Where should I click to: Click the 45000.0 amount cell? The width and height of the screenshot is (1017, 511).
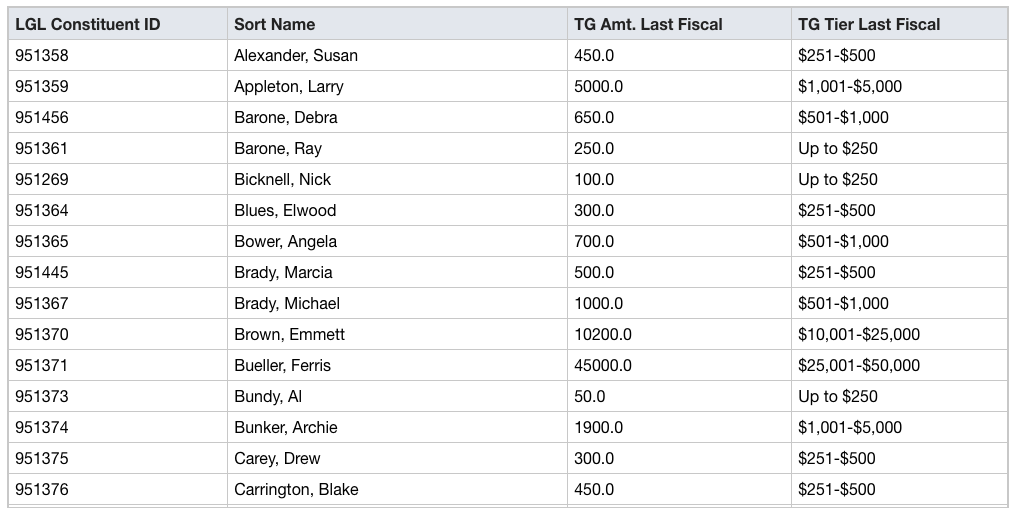[602, 366]
